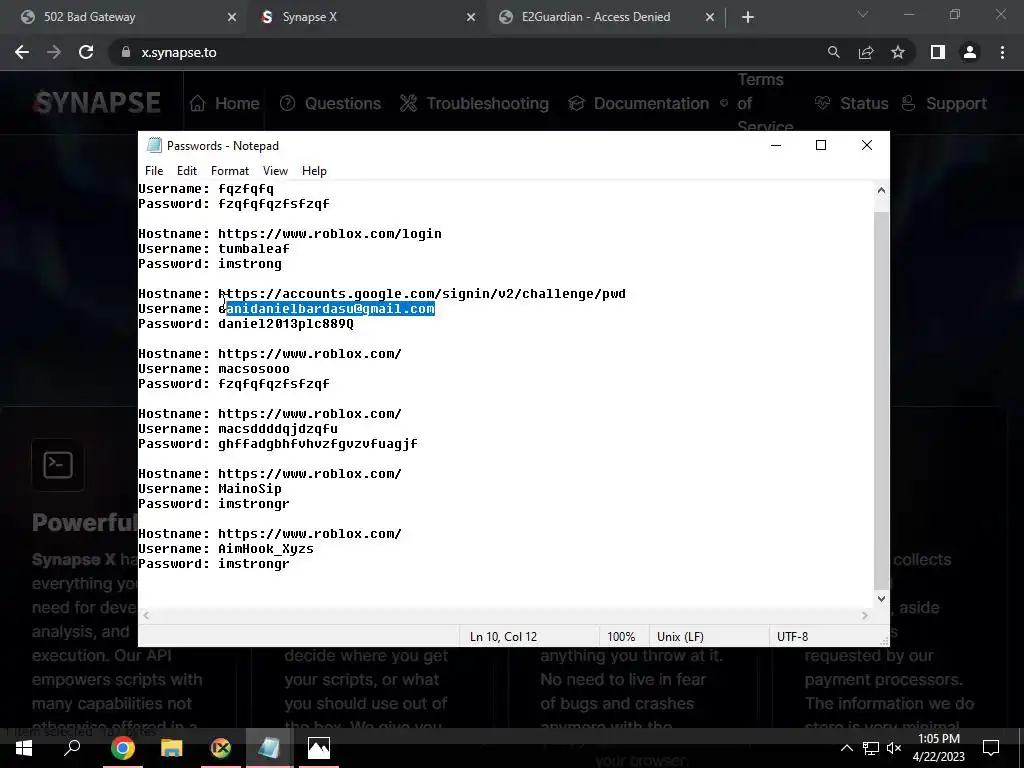Open the Notepad Format menu
This screenshot has height=768, width=1024.
click(230, 170)
